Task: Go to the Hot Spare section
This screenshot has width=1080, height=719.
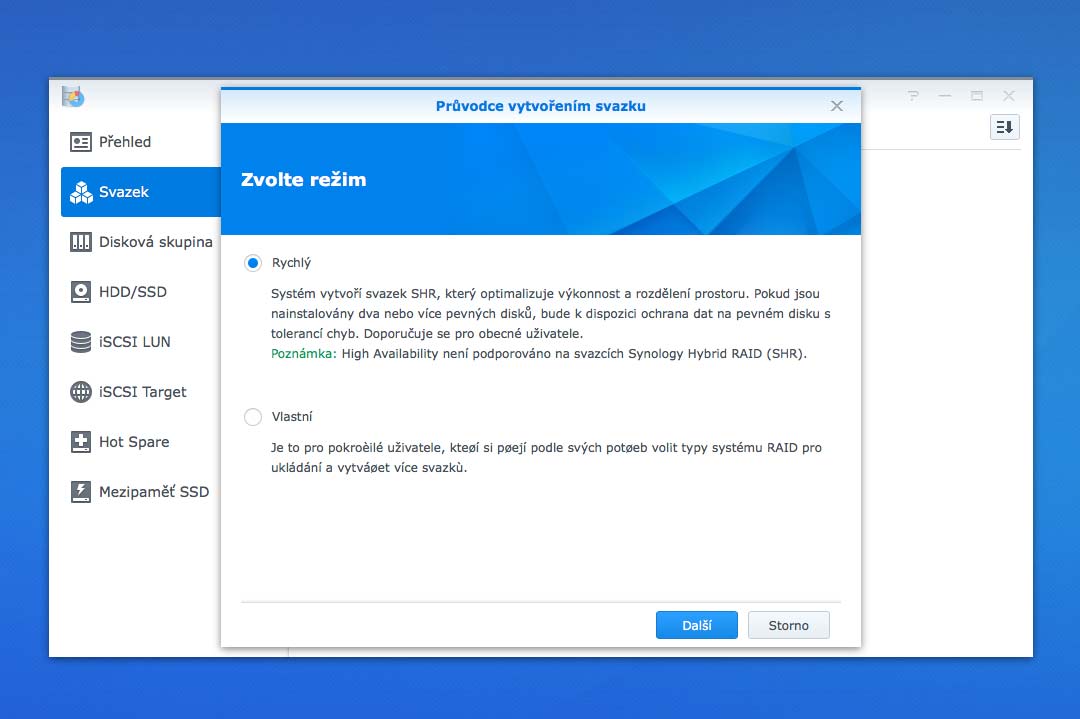Action: coord(134,442)
